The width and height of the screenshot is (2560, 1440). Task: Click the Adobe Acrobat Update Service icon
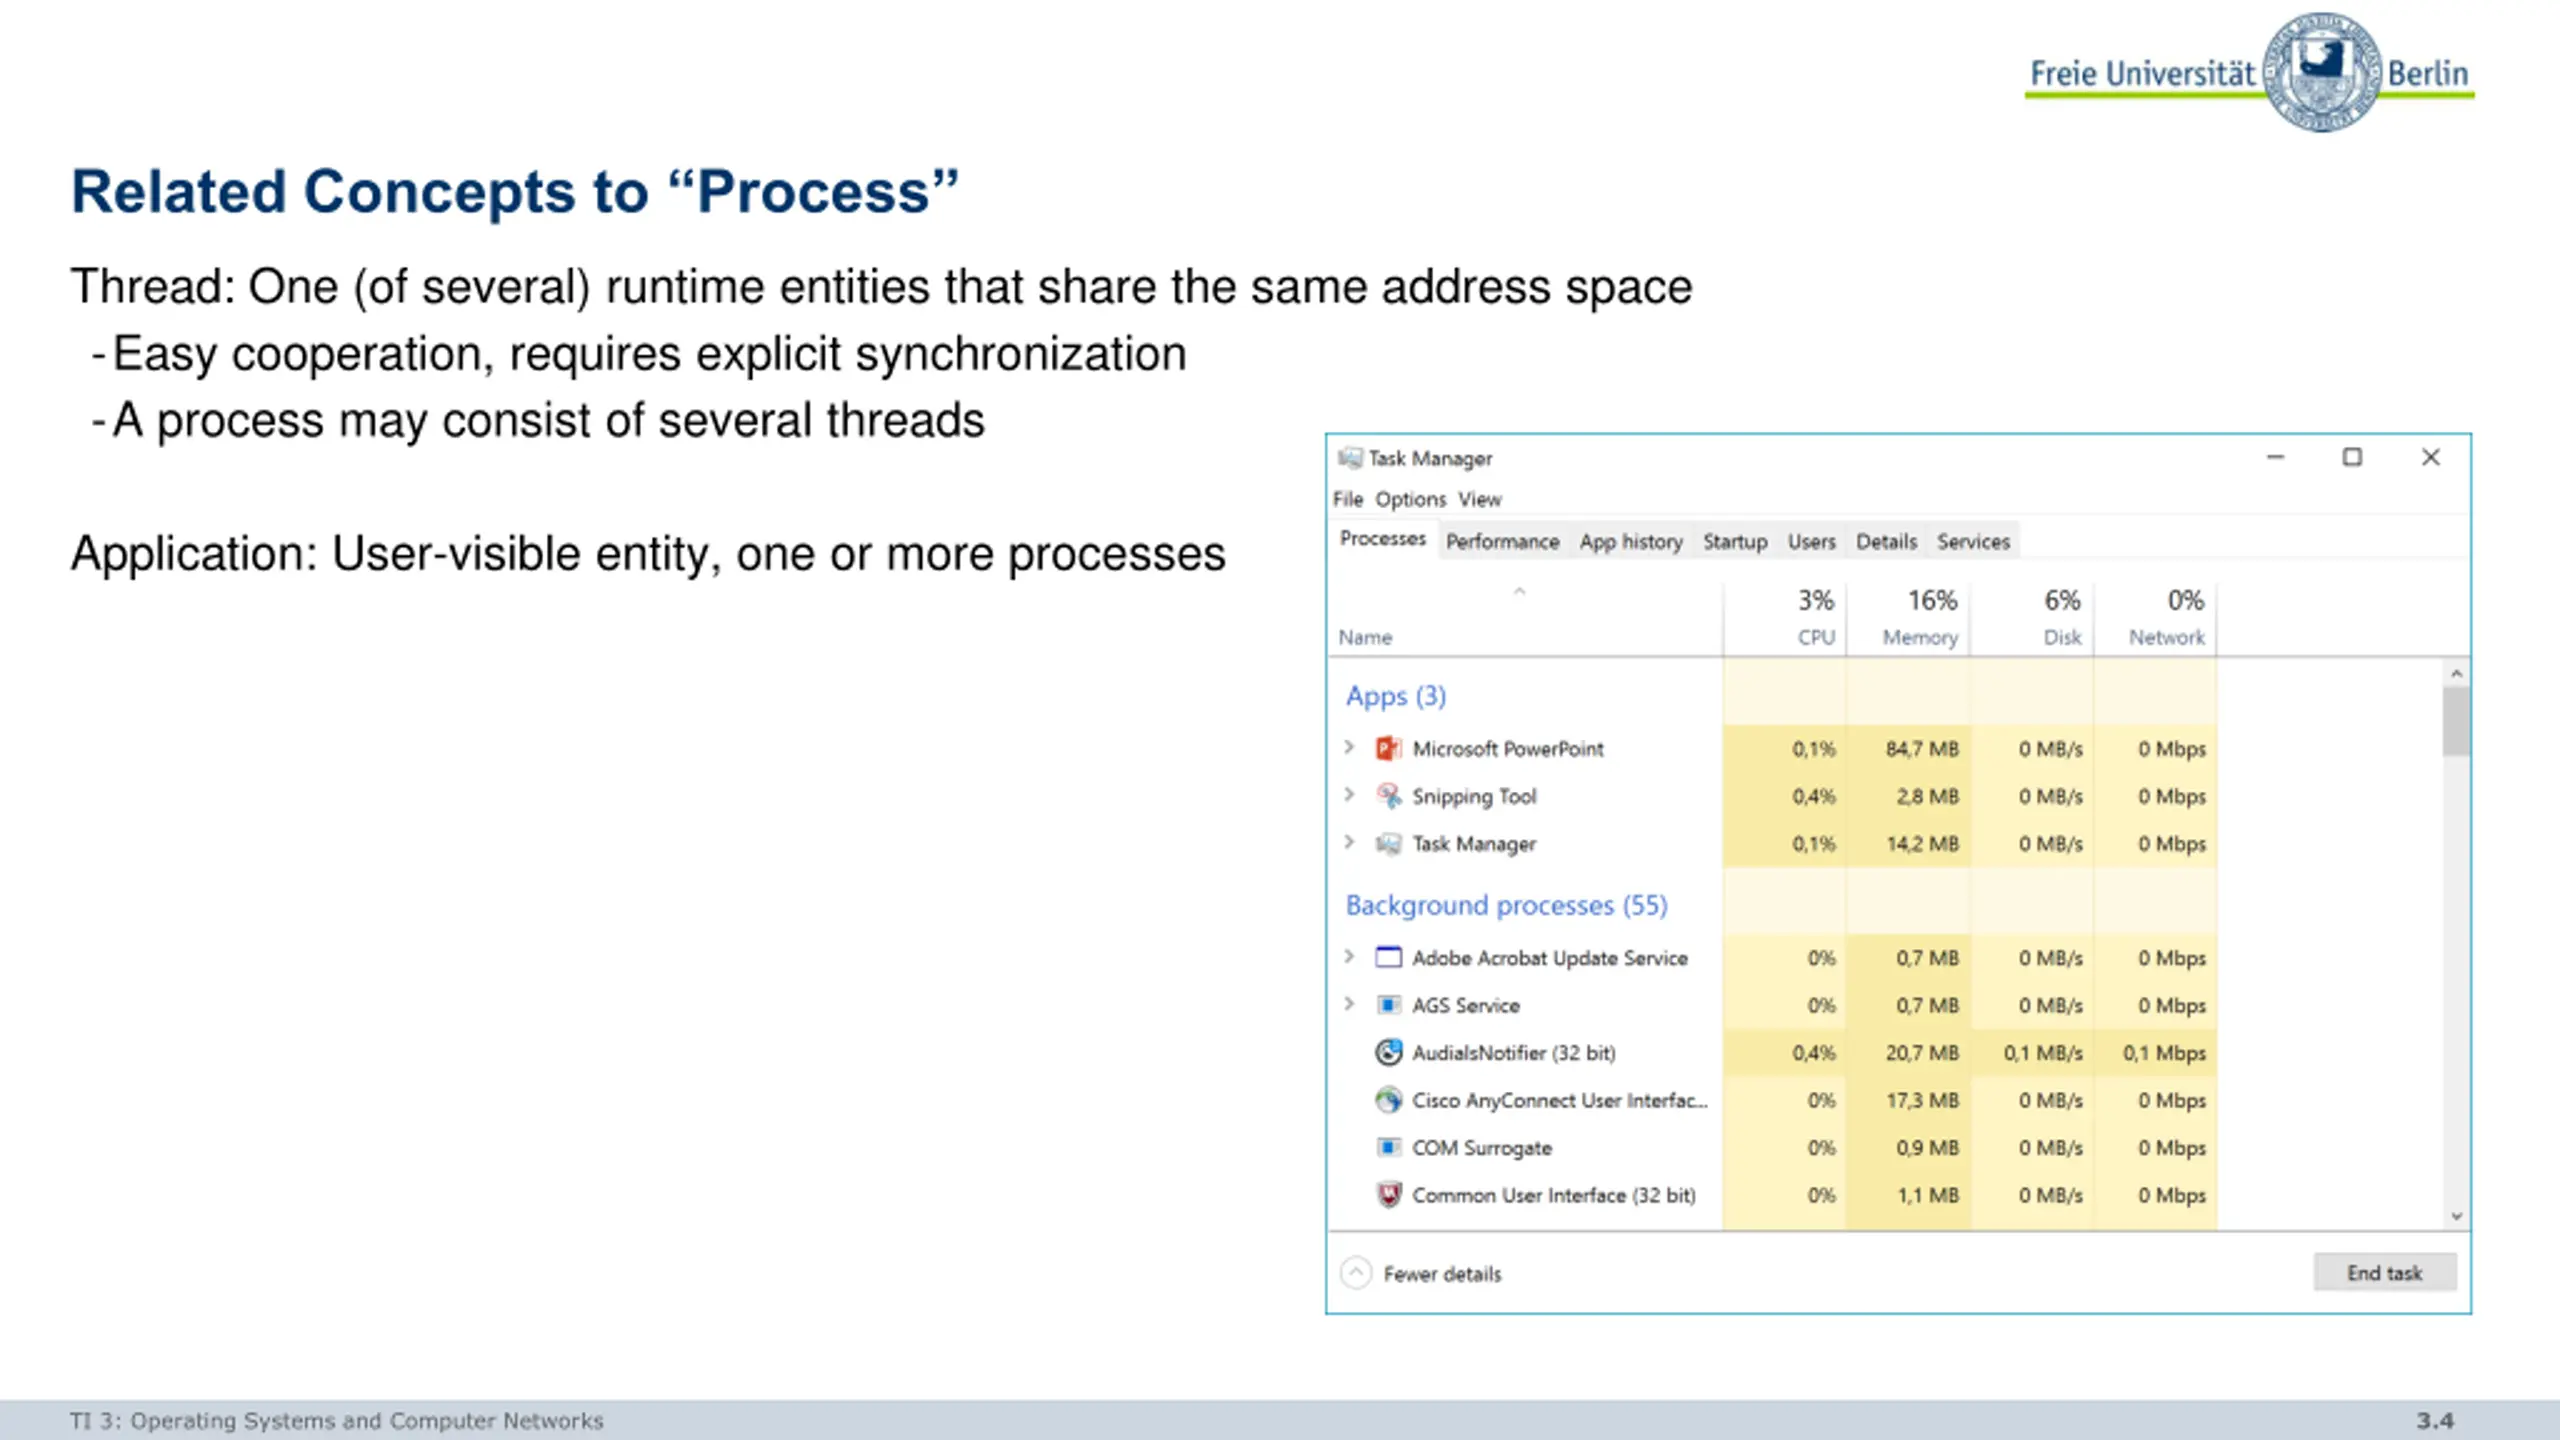tap(1388, 957)
